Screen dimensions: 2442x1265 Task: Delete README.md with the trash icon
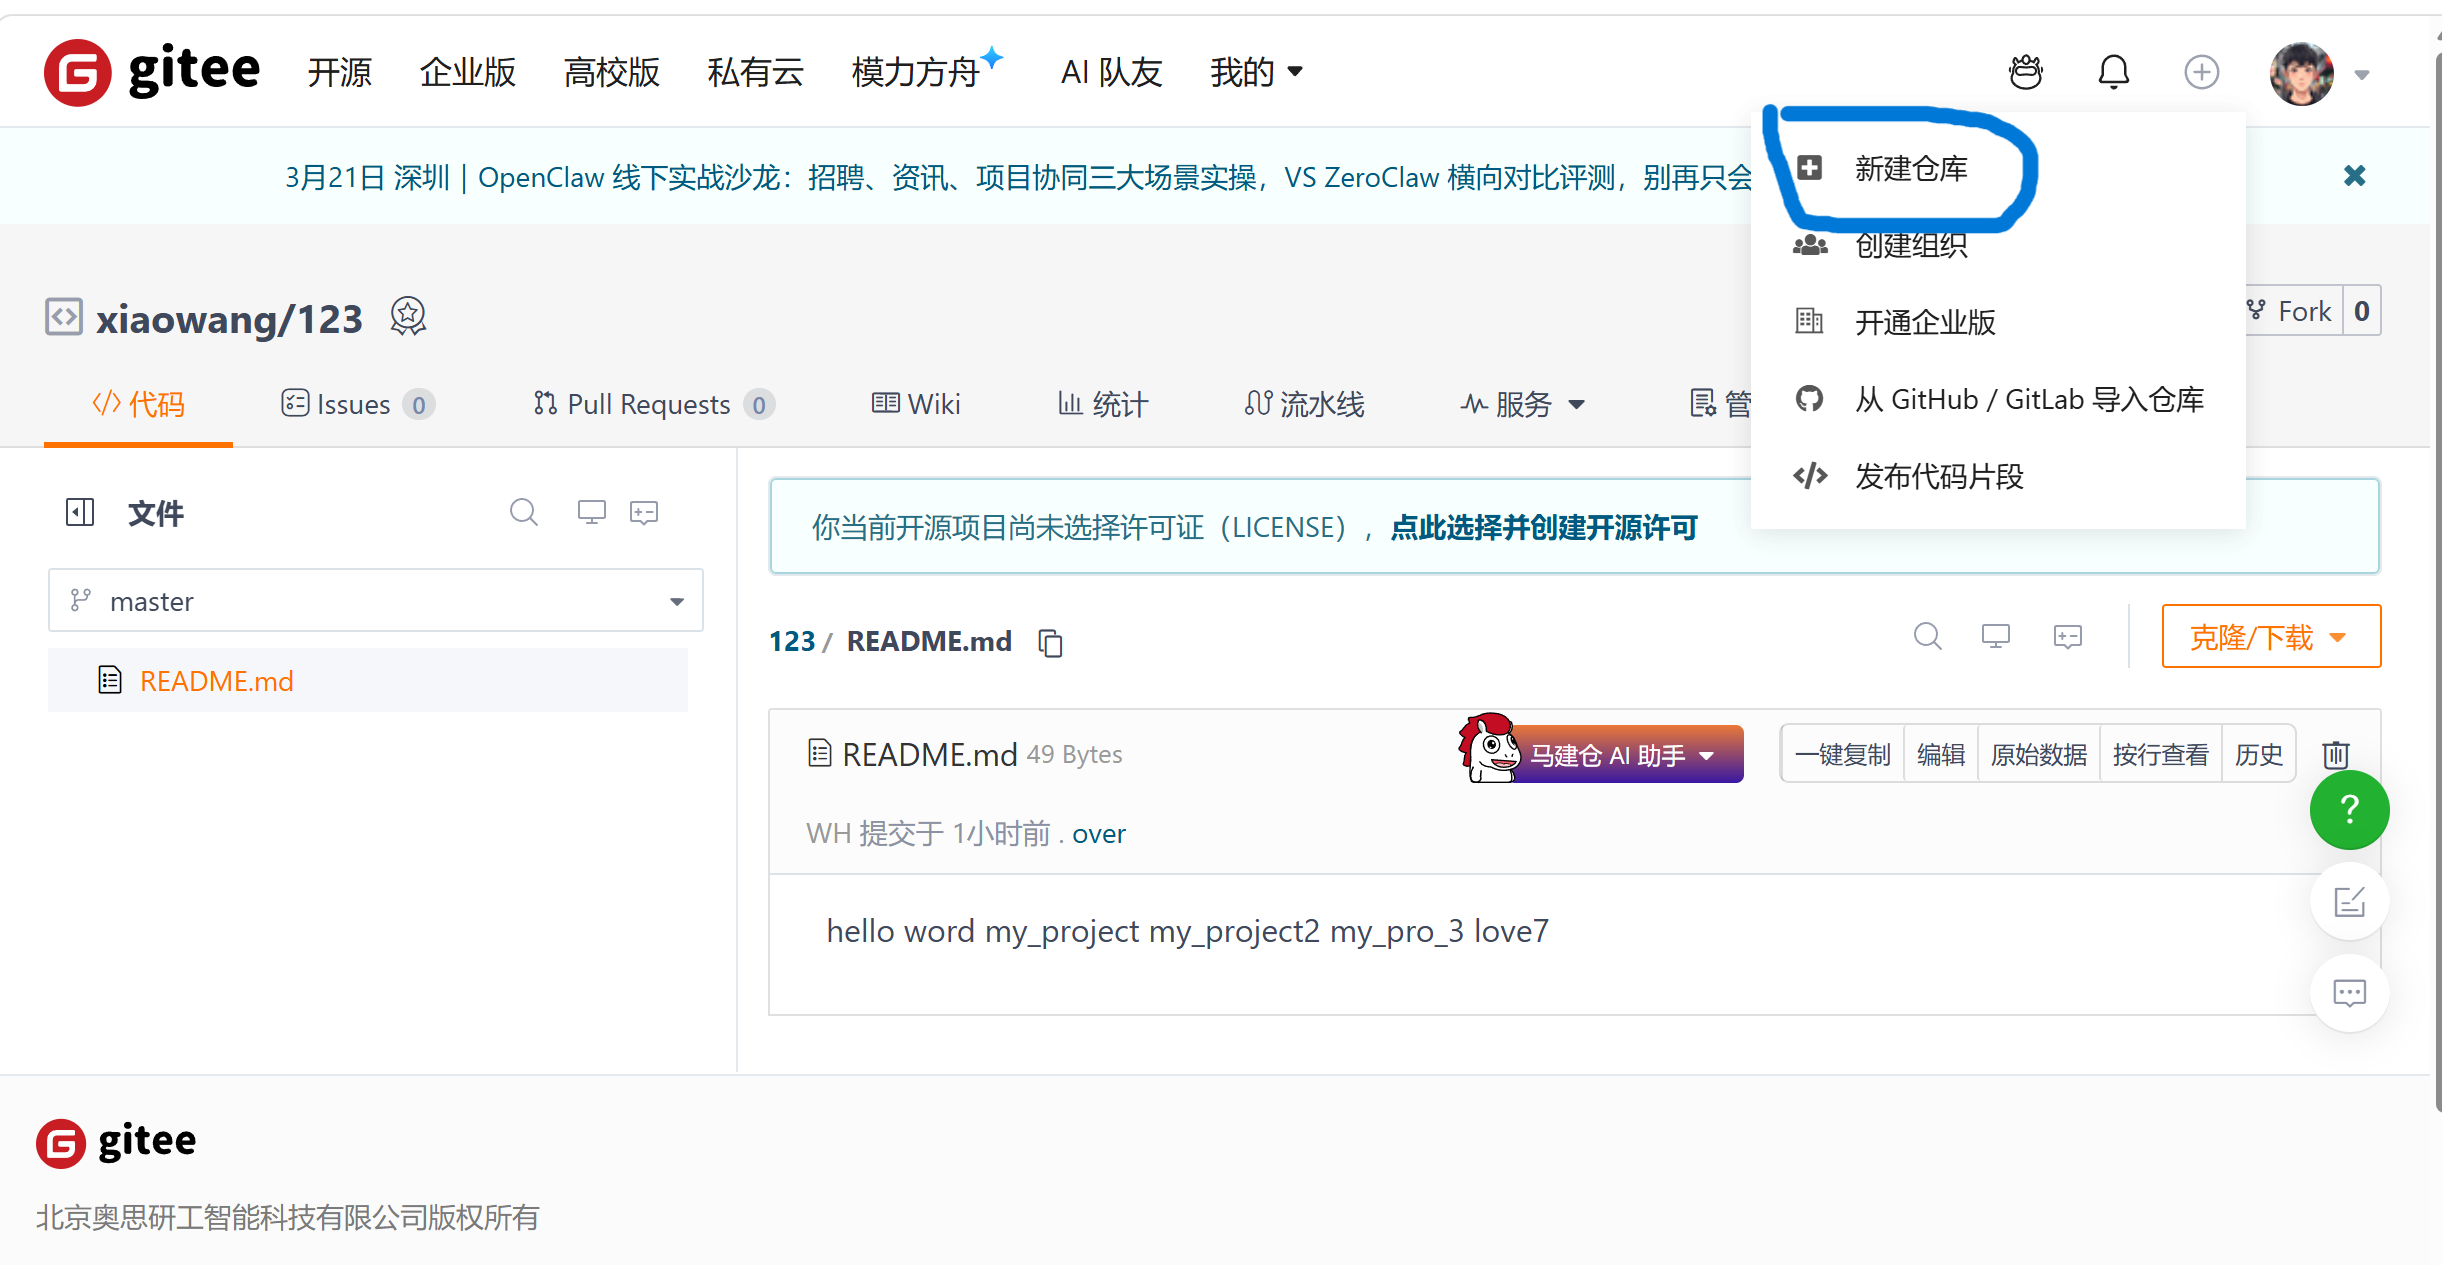click(2336, 754)
